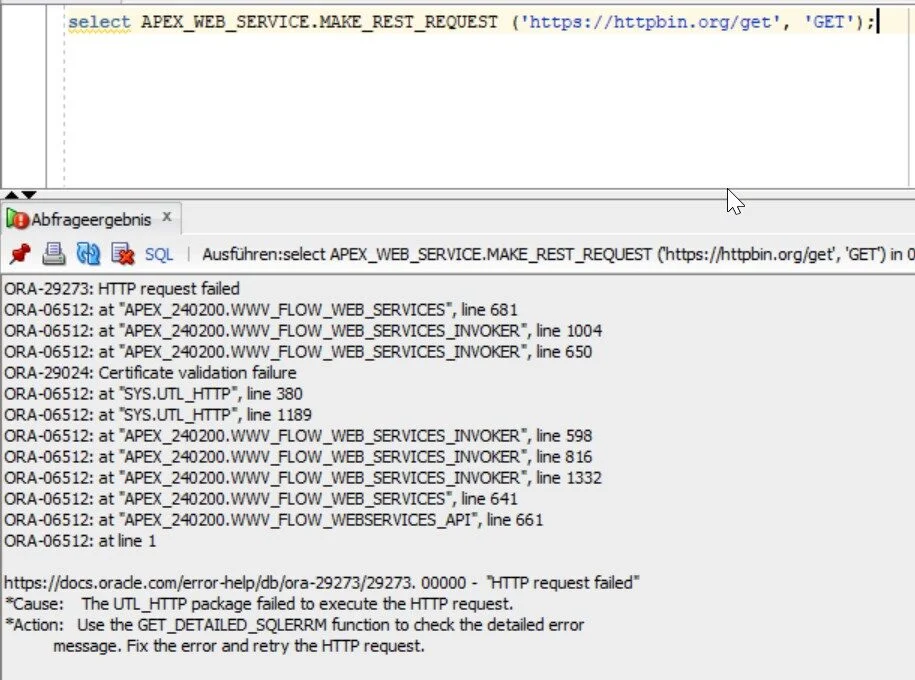This screenshot has width=915, height=680.
Task: Click the SYS.UTL_HTTP line 1189 row
Action: (x=158, y=414)
